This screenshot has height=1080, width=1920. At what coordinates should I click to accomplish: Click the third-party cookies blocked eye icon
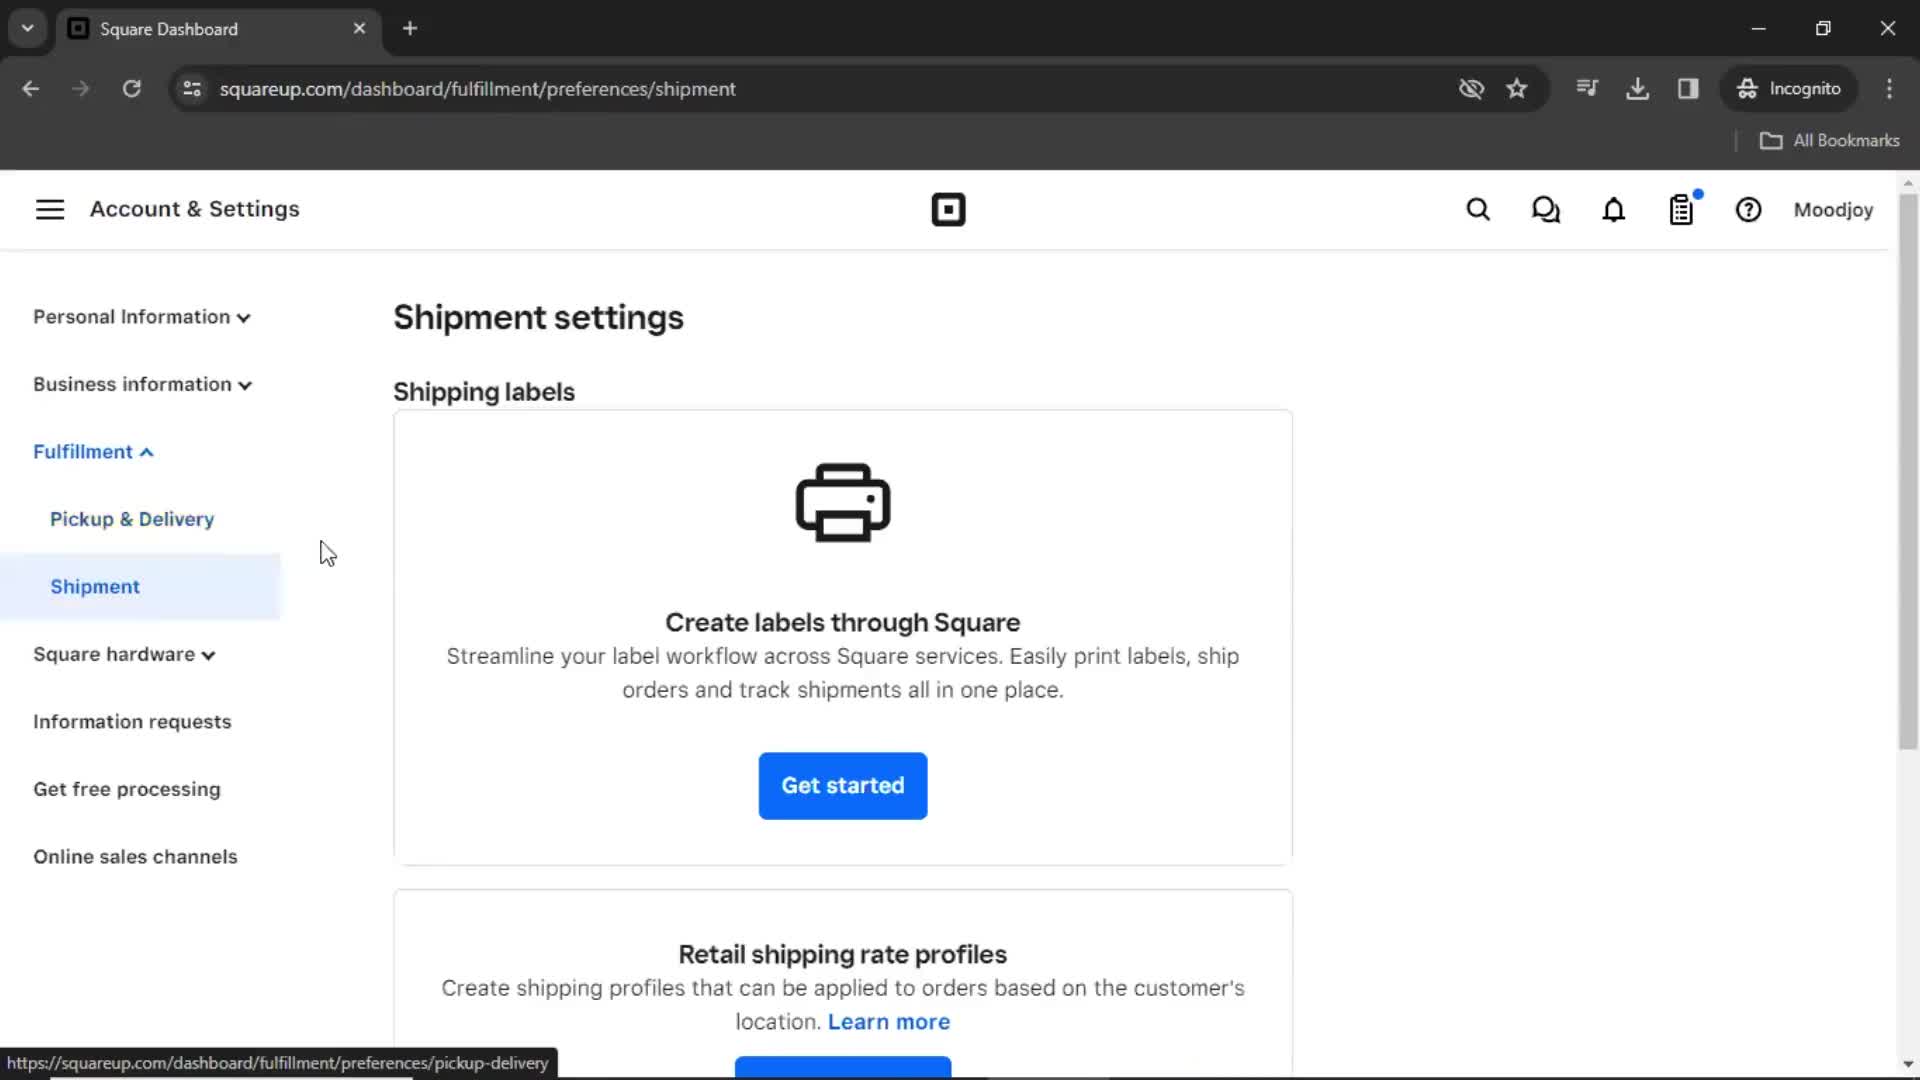pos(1471,89)
